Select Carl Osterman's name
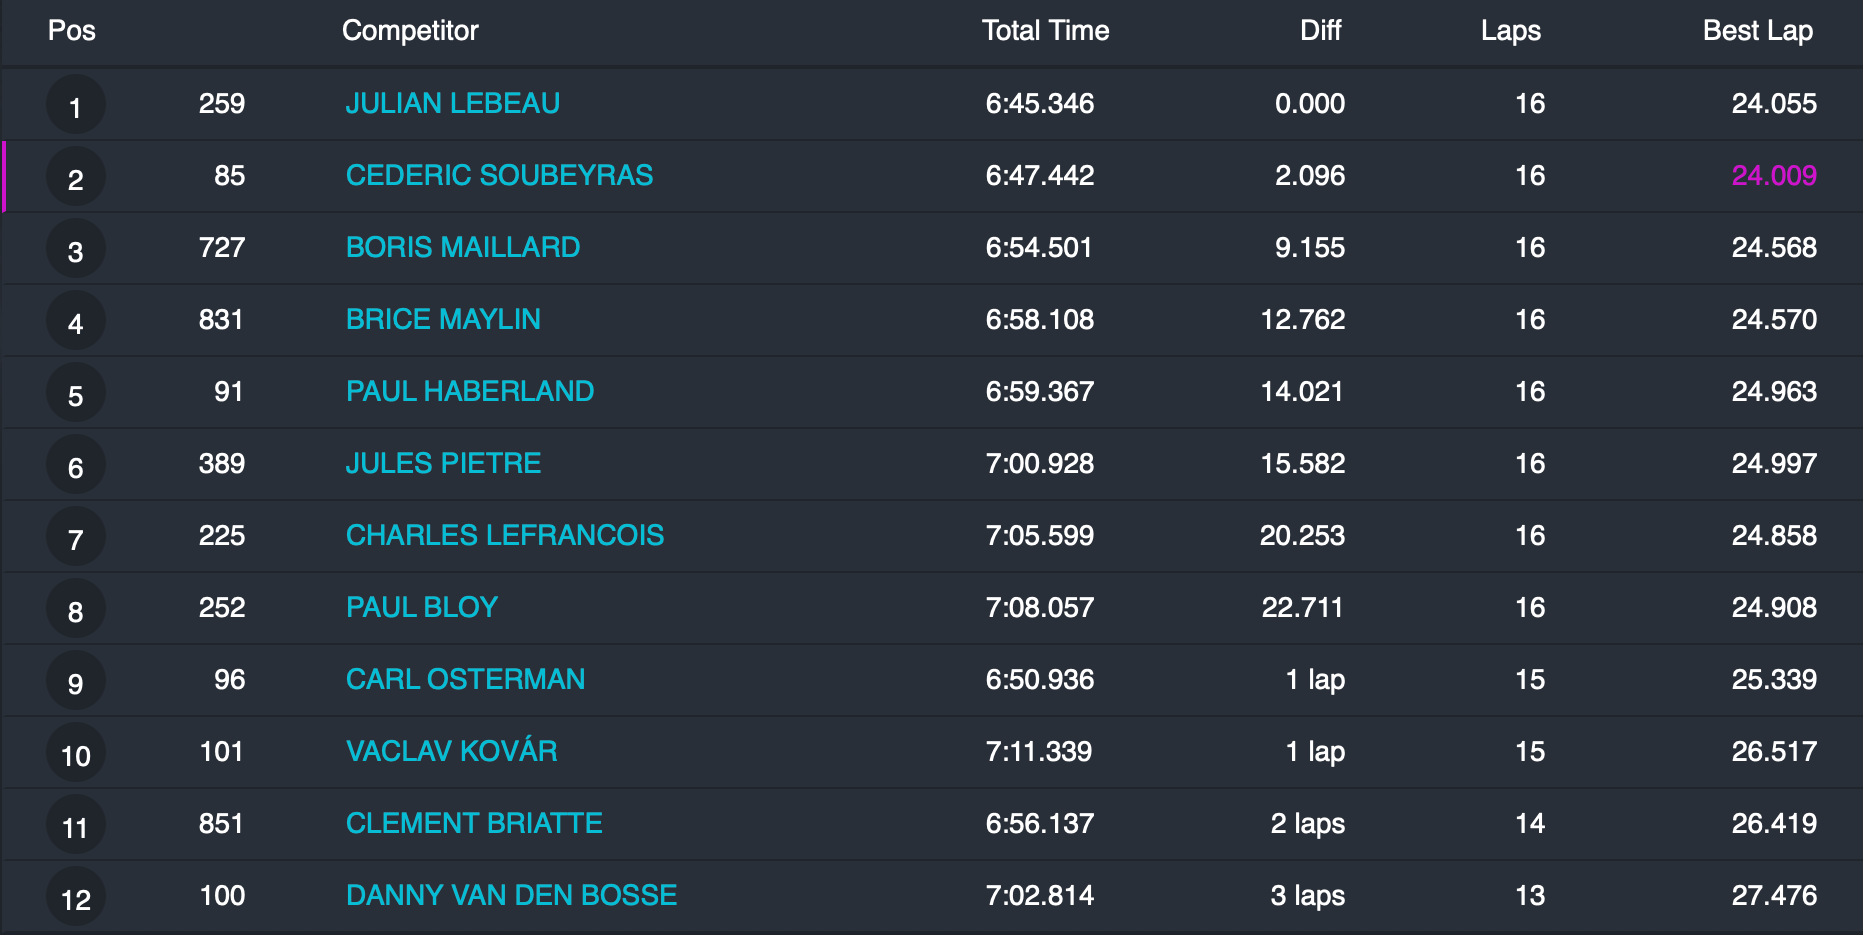1863x935 pixels. click(465, 680)
